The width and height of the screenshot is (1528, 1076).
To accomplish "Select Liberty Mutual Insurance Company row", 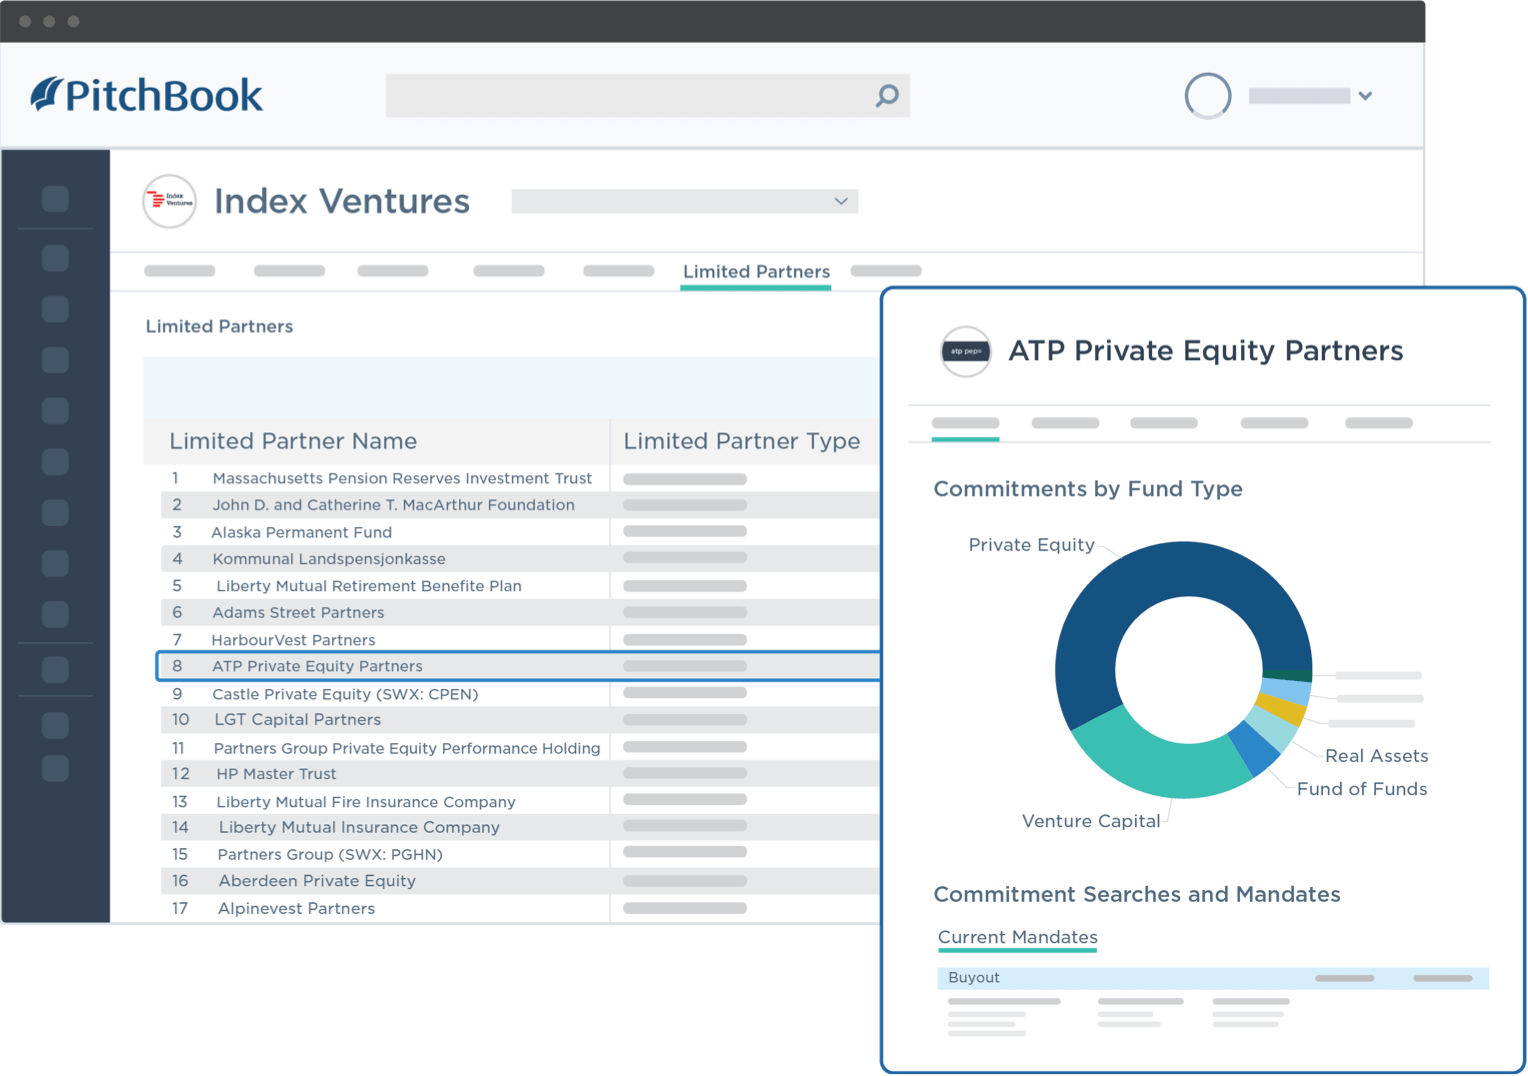I will 520,827.
